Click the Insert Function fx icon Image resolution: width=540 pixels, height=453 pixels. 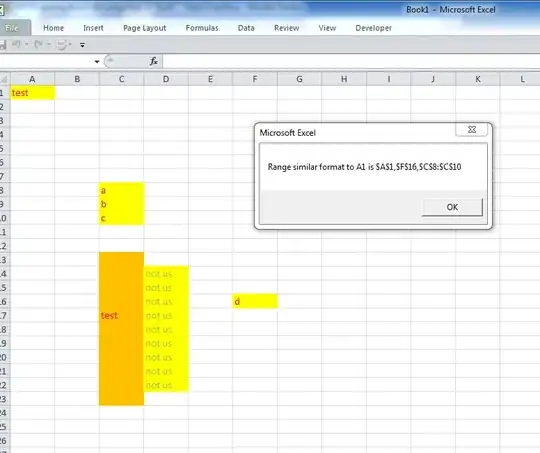[x=154, y=61]
